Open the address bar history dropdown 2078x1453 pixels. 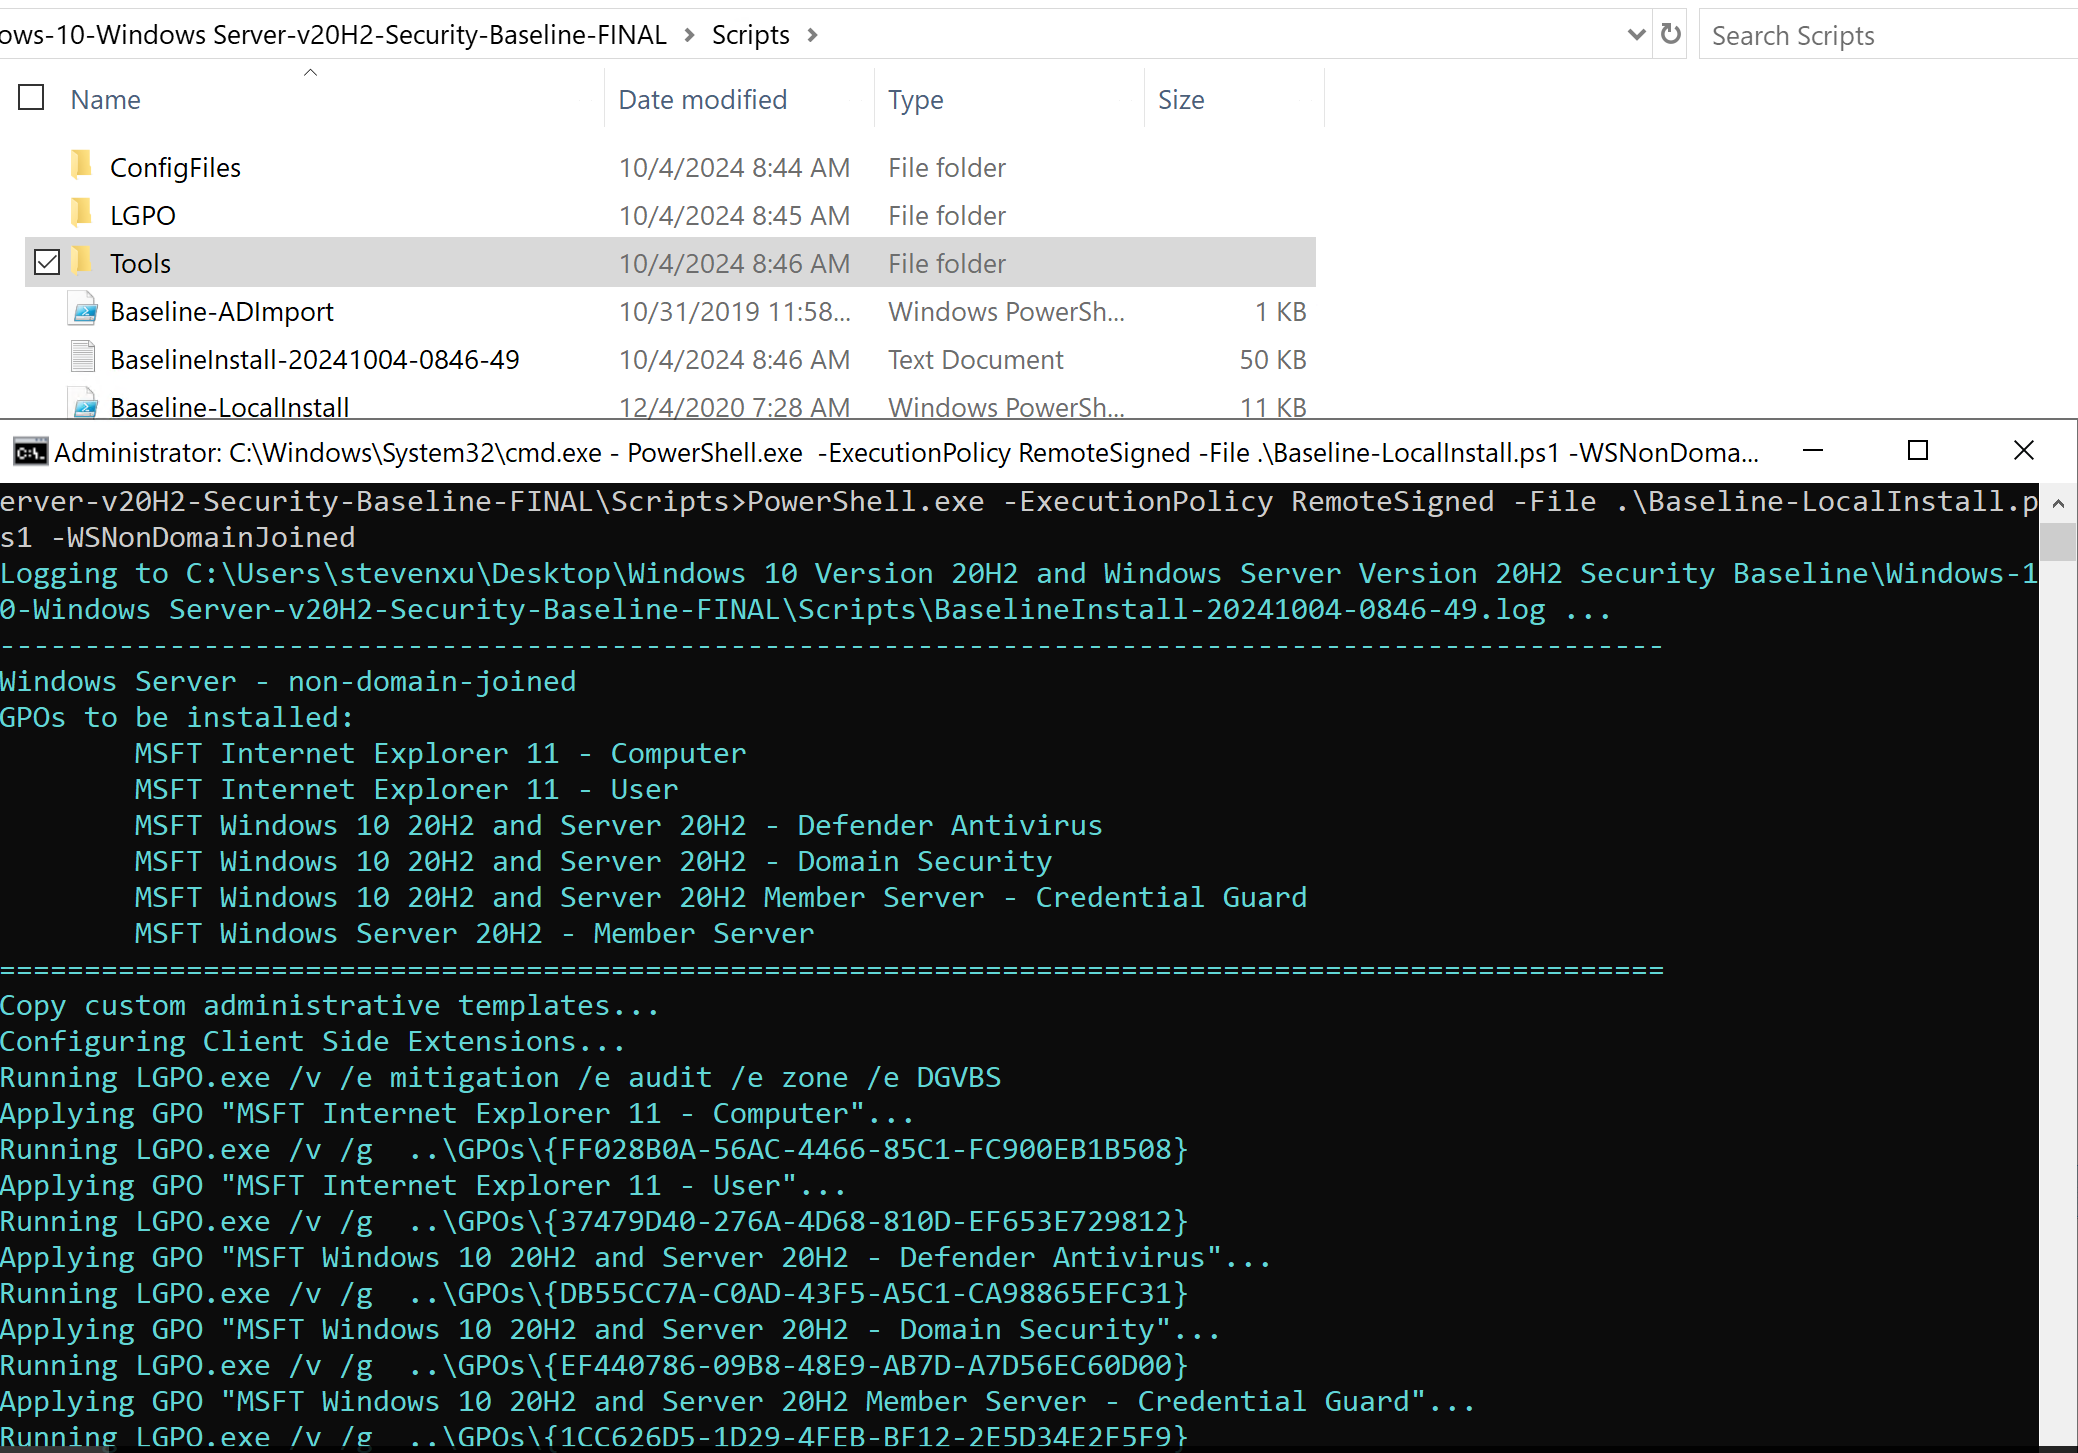pyautogui.click(x=1636, y=35)
